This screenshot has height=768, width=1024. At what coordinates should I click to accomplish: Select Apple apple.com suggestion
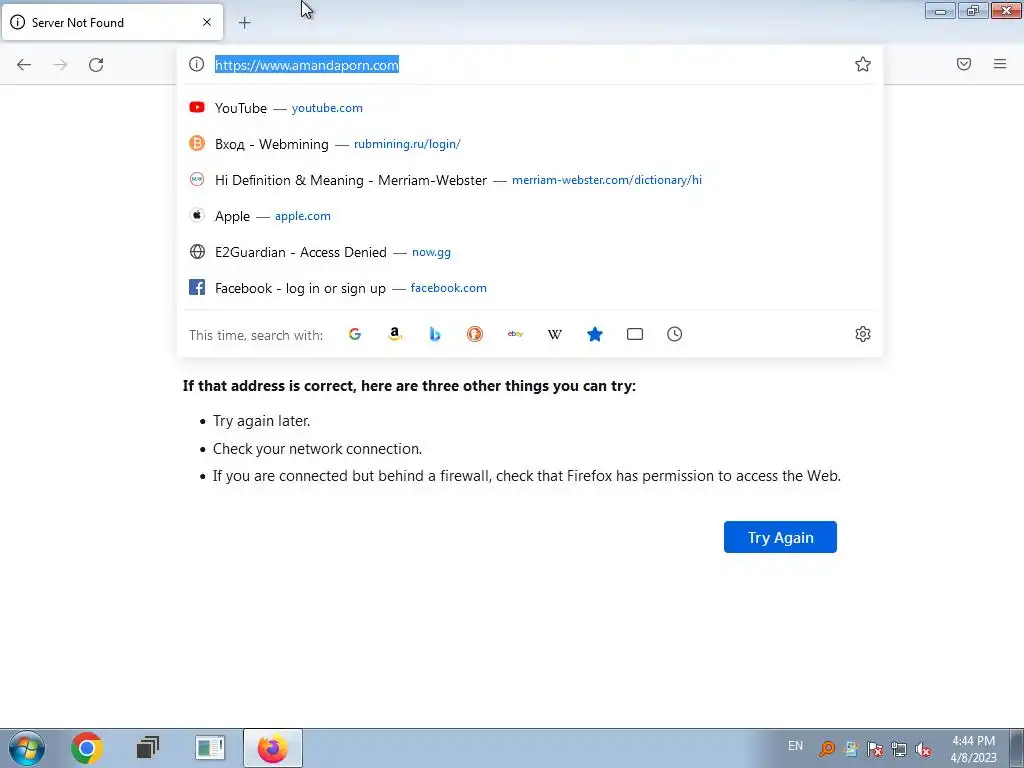pos(530,216)
